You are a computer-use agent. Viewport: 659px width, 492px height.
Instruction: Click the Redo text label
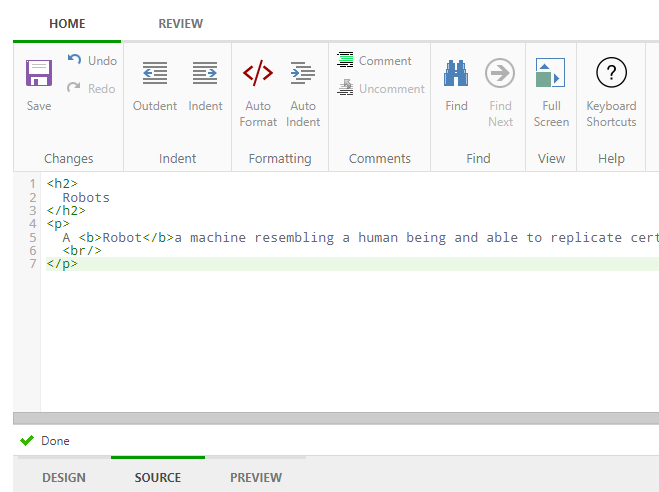pos(102,89)
